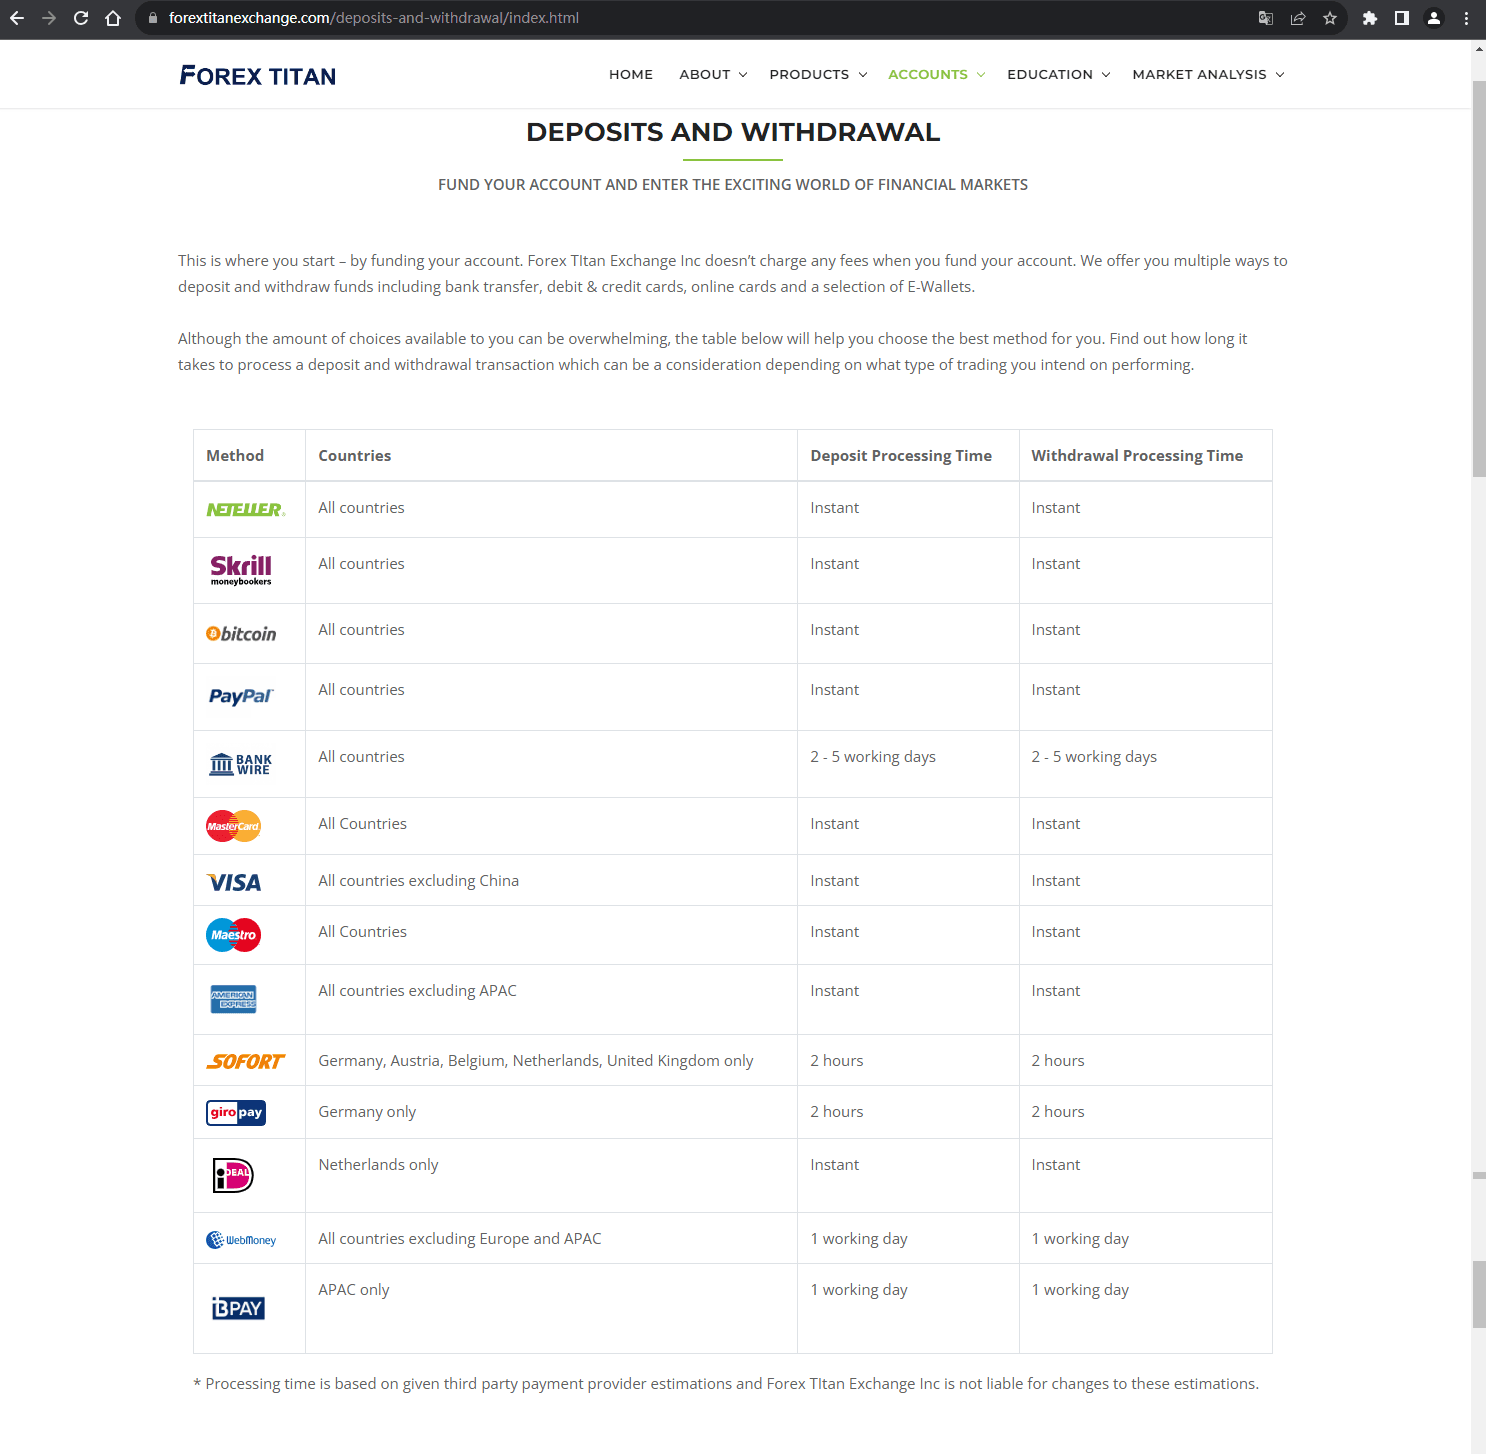Screen dimensions: 1486x1454
Task: Click the iDEAL logo
Action: tap(234, 1175)
